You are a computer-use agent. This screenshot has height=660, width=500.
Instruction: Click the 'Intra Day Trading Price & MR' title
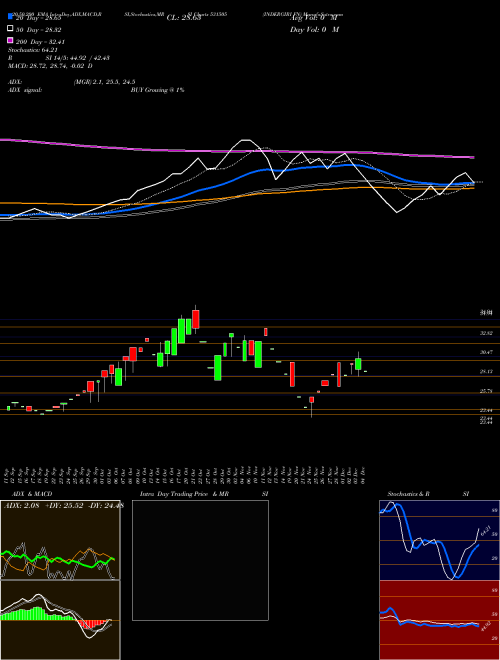point(184,494)
